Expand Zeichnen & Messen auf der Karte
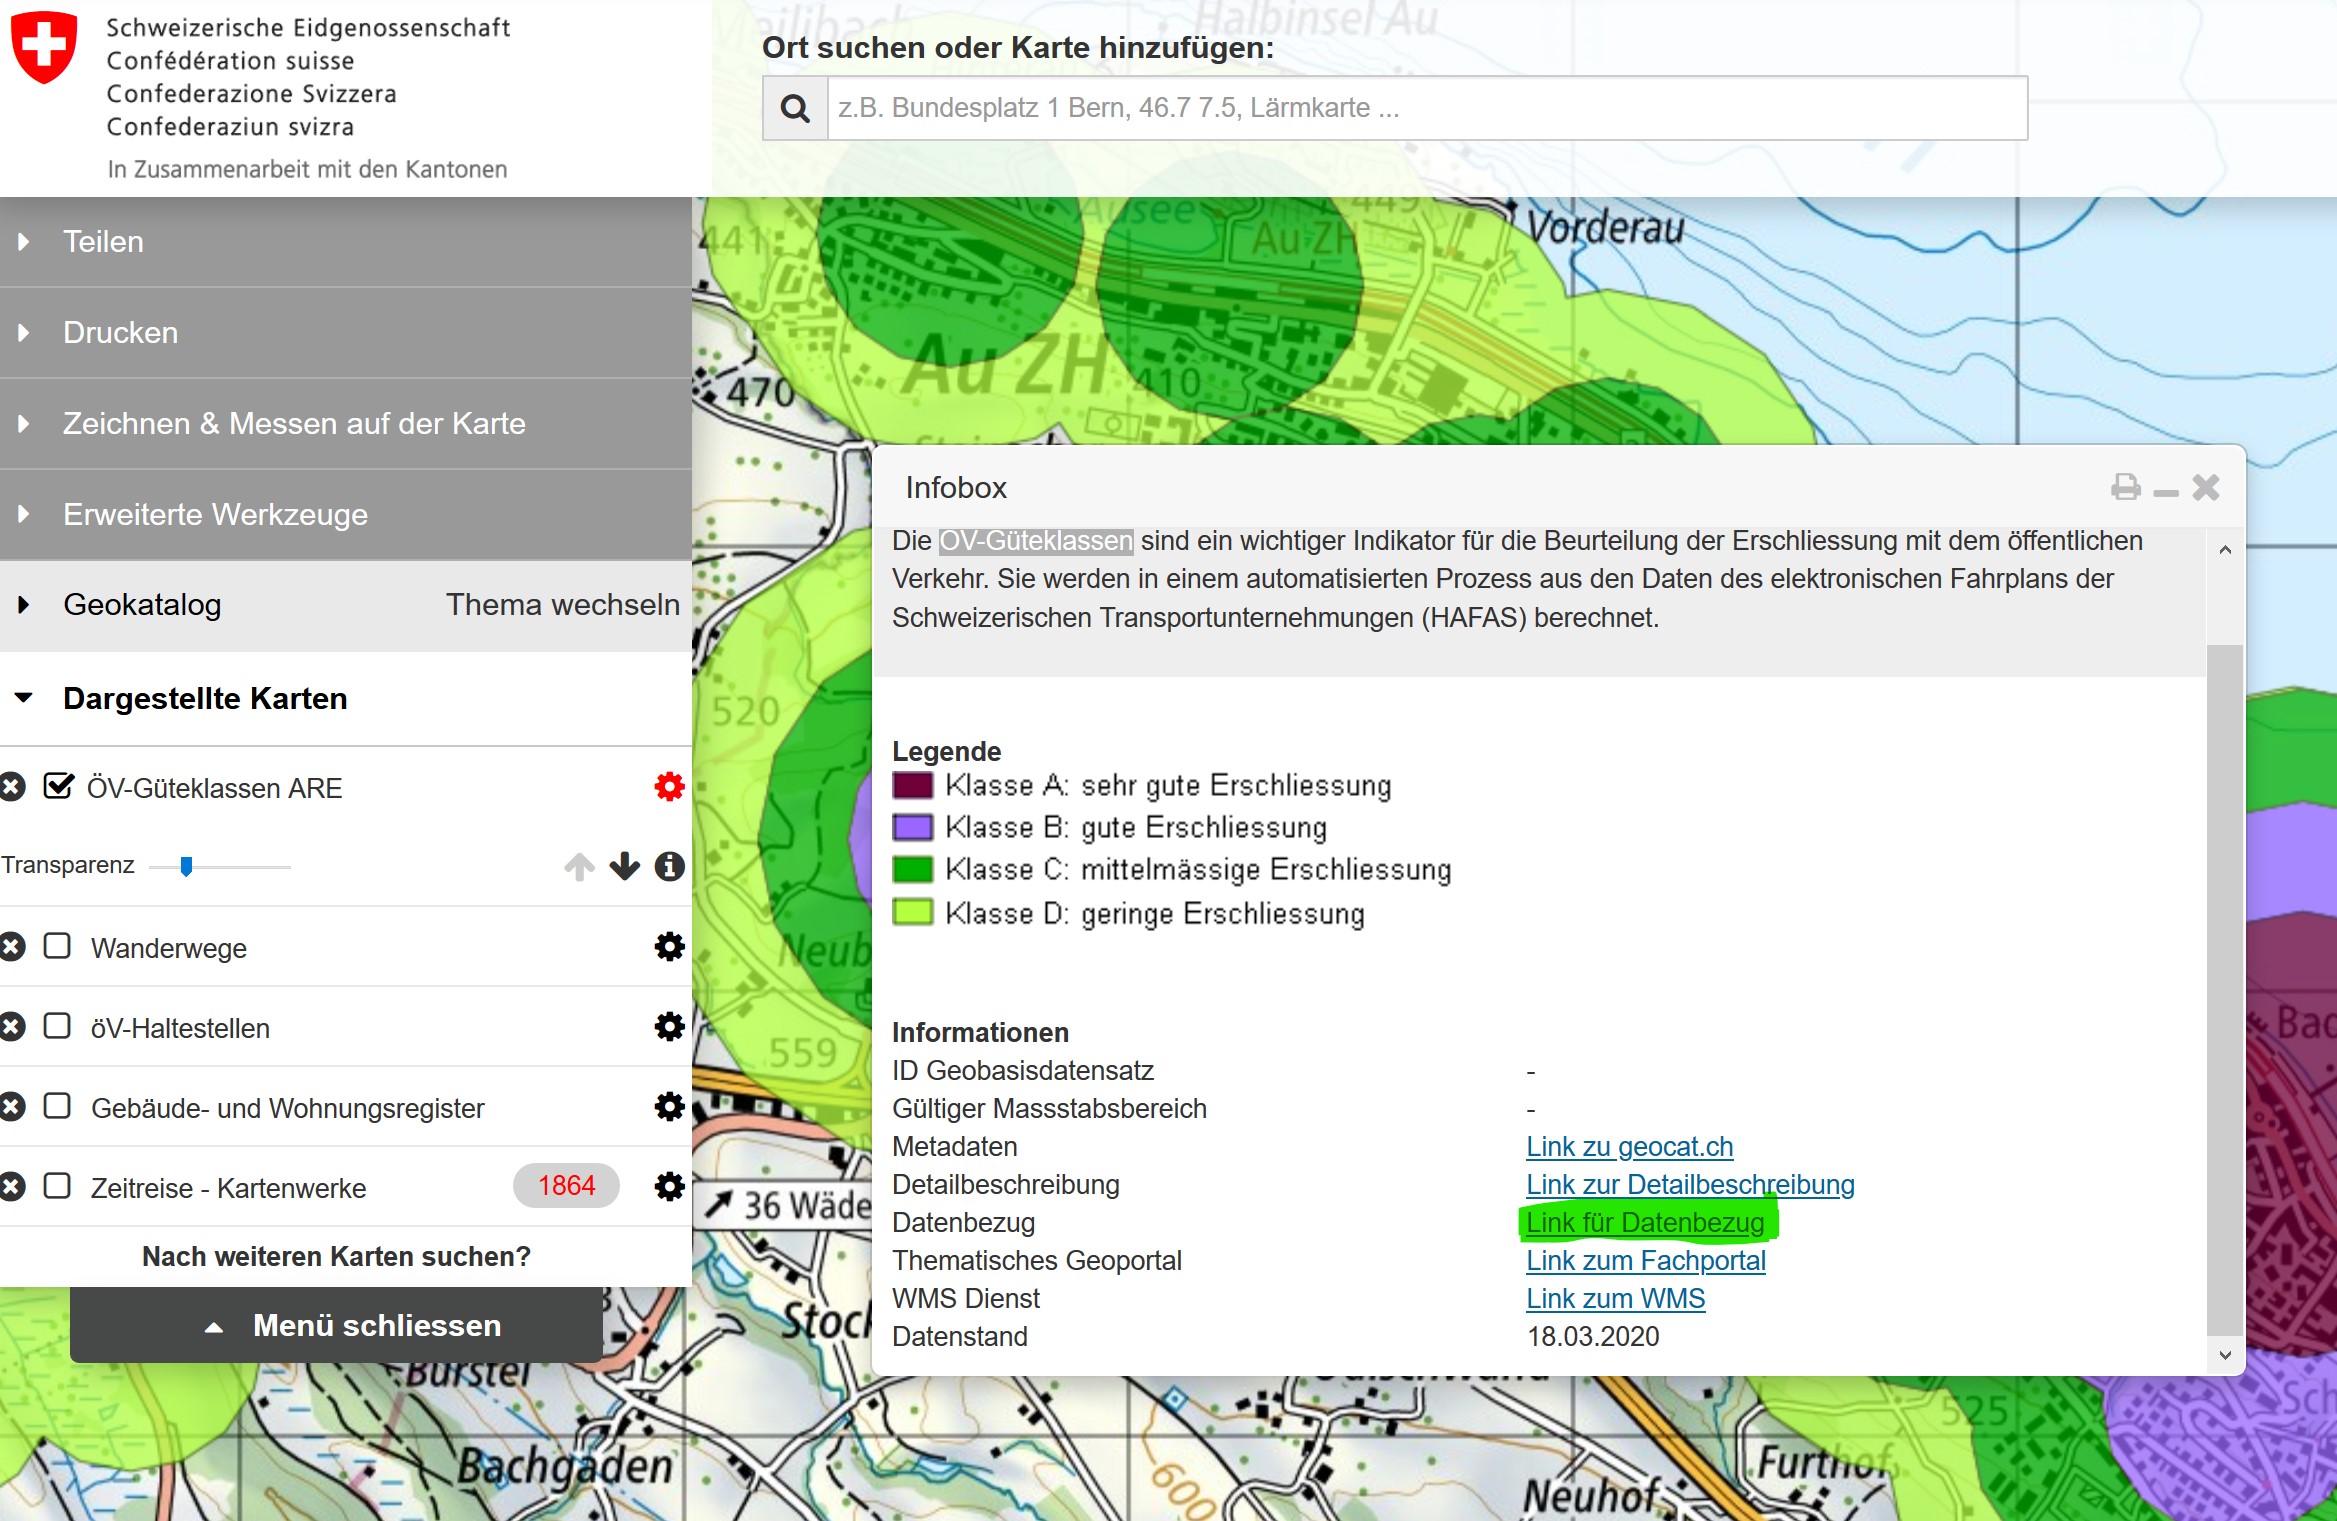2337x1521 pixels. (293, 424)
